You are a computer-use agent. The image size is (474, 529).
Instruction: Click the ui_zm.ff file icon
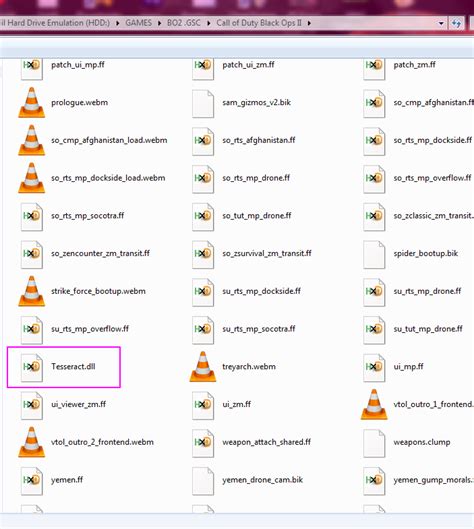203,406
